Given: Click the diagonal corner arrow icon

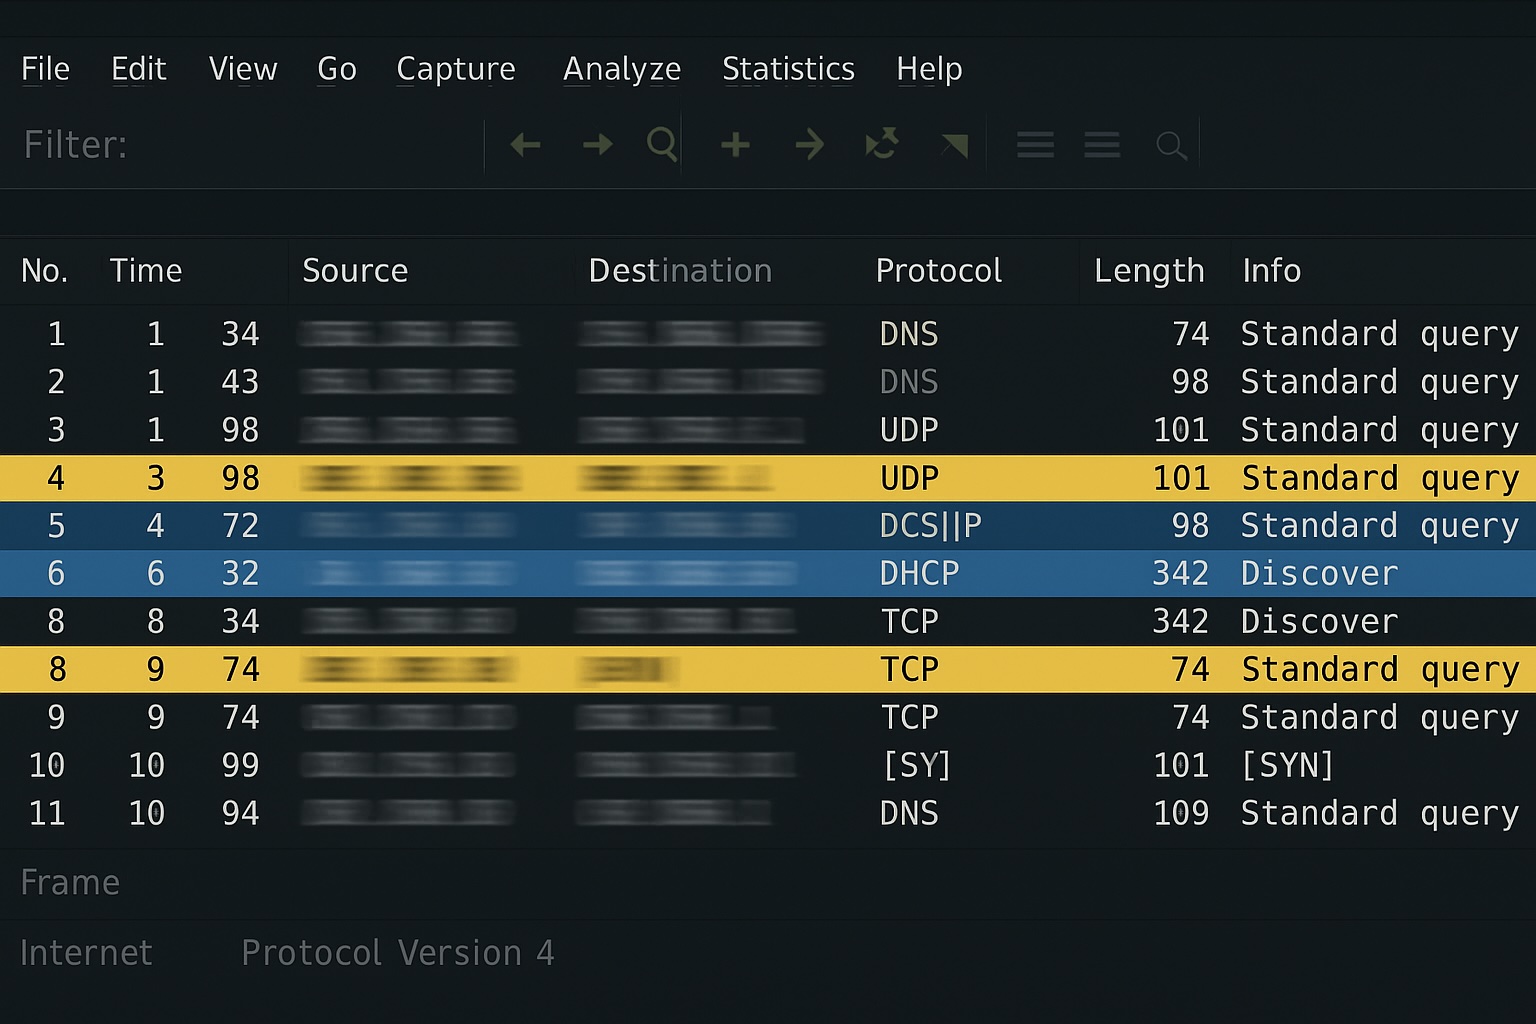Looking at the screenshot, I should pyautogui.click(x=954, y=146).
